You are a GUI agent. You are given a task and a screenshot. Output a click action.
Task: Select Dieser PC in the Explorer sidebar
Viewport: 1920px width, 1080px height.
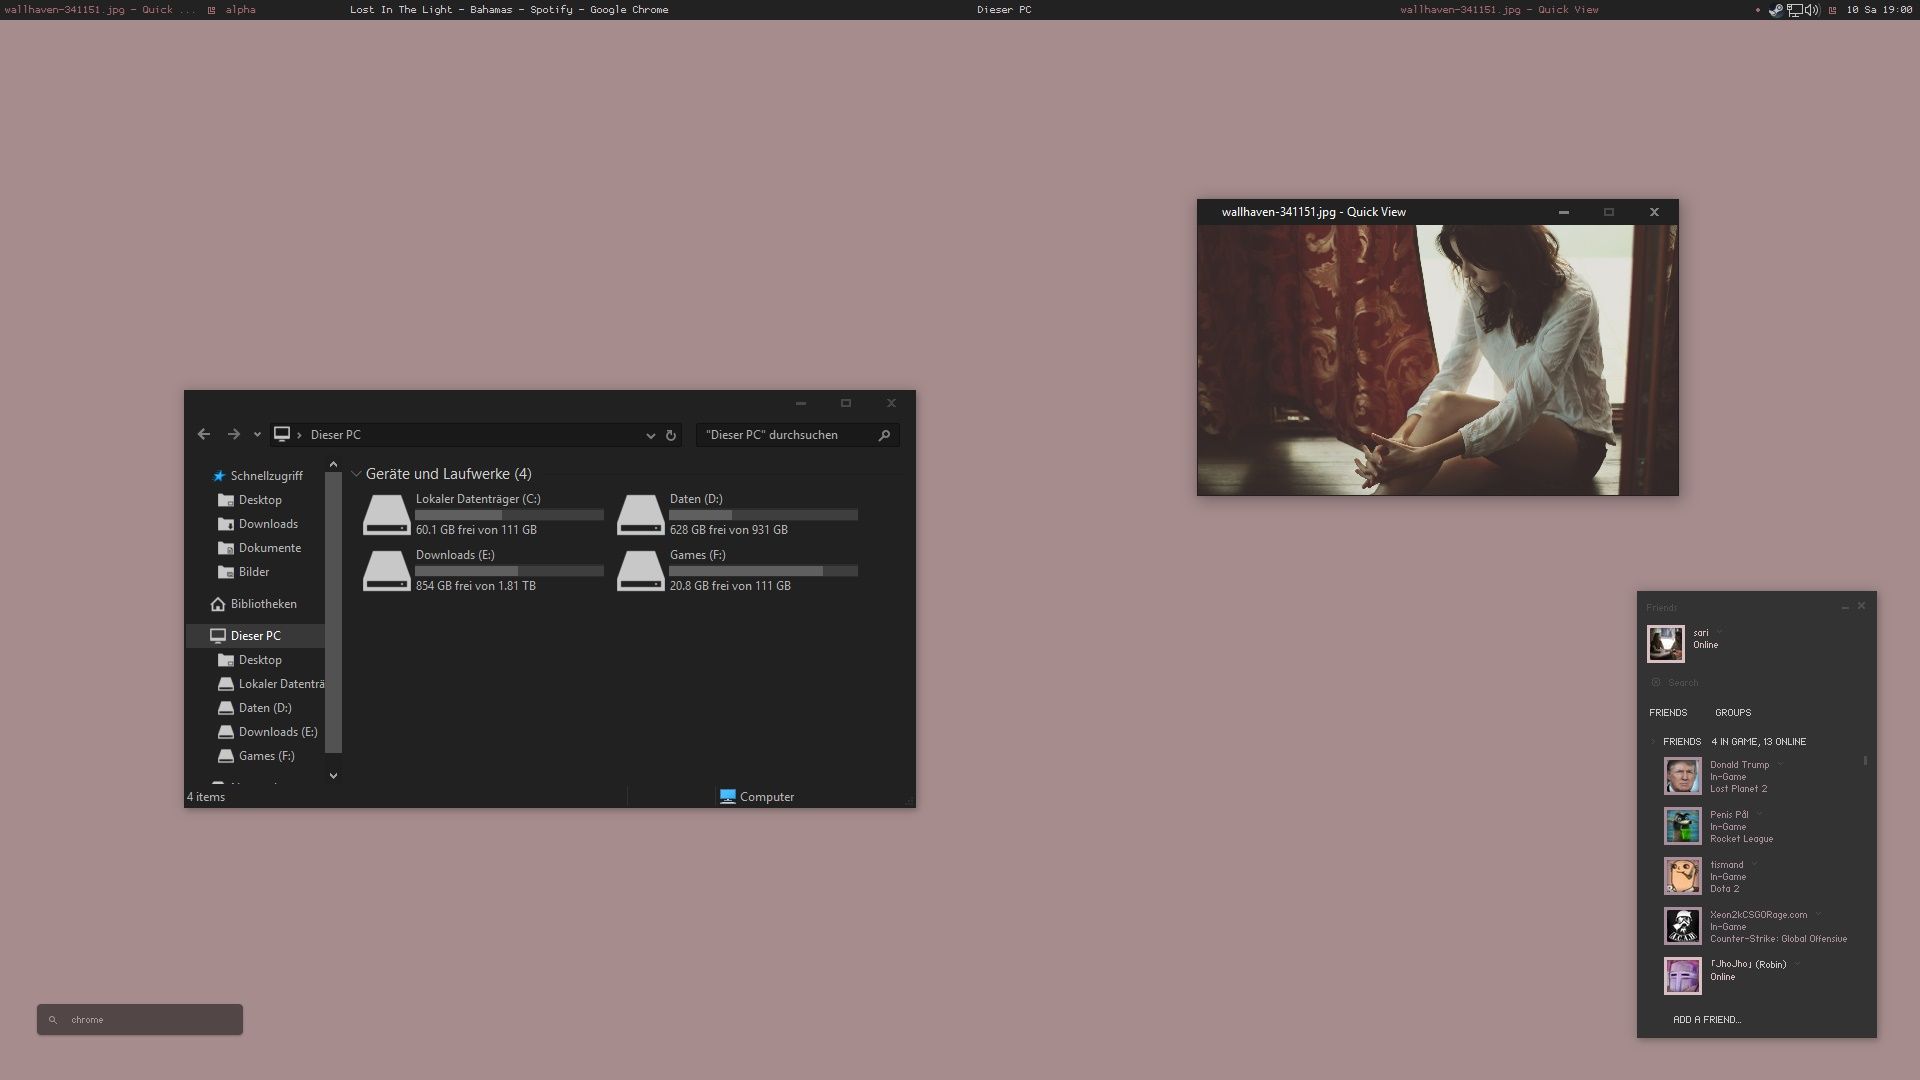click(254, 635)
